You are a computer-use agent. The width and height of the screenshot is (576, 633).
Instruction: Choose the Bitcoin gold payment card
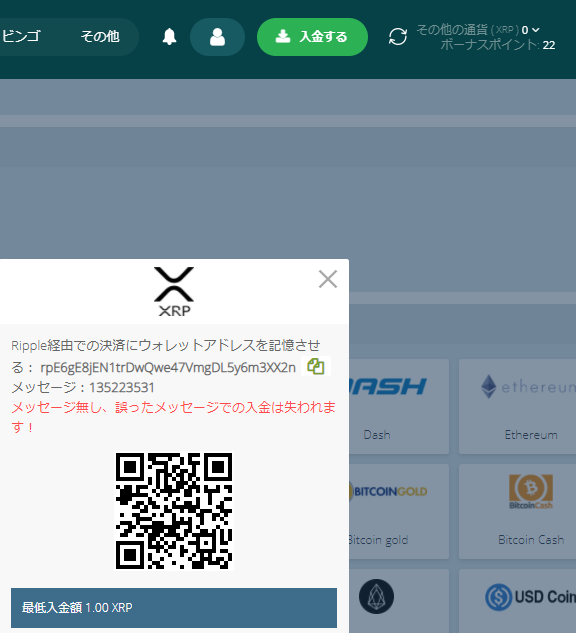click(399, 511)
